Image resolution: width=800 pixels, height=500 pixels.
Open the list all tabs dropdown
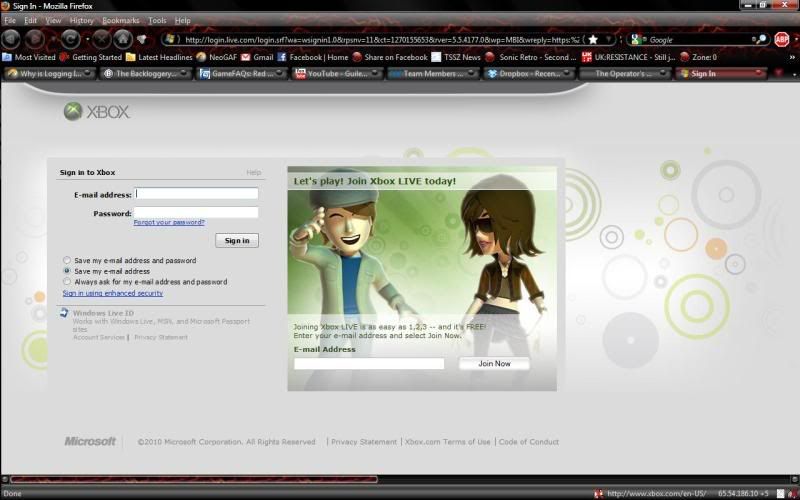click(x=795, y=74)
